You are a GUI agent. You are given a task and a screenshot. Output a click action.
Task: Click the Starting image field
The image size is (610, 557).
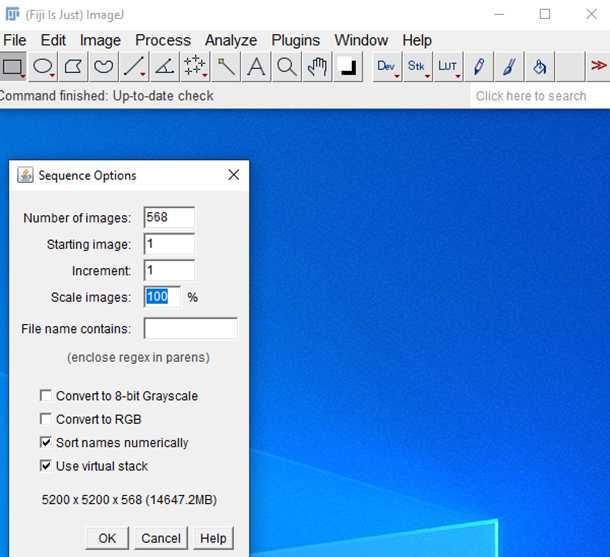coord(169,244)
